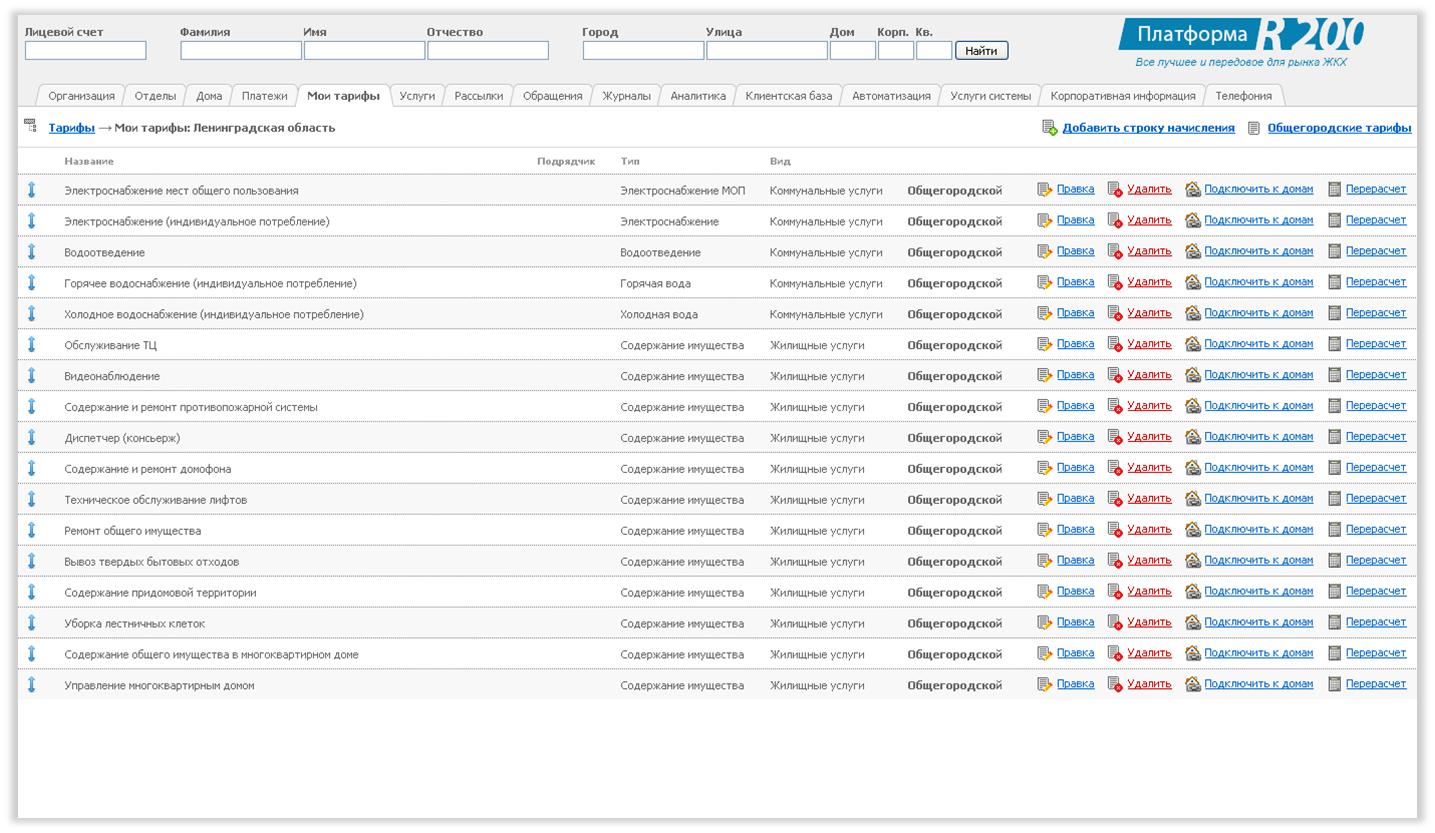1435x833 pixels.
Task: Click edit icon in Электроснабжение мест общего пользования row
Action: pyautogui.click(x=1045, y=190)
